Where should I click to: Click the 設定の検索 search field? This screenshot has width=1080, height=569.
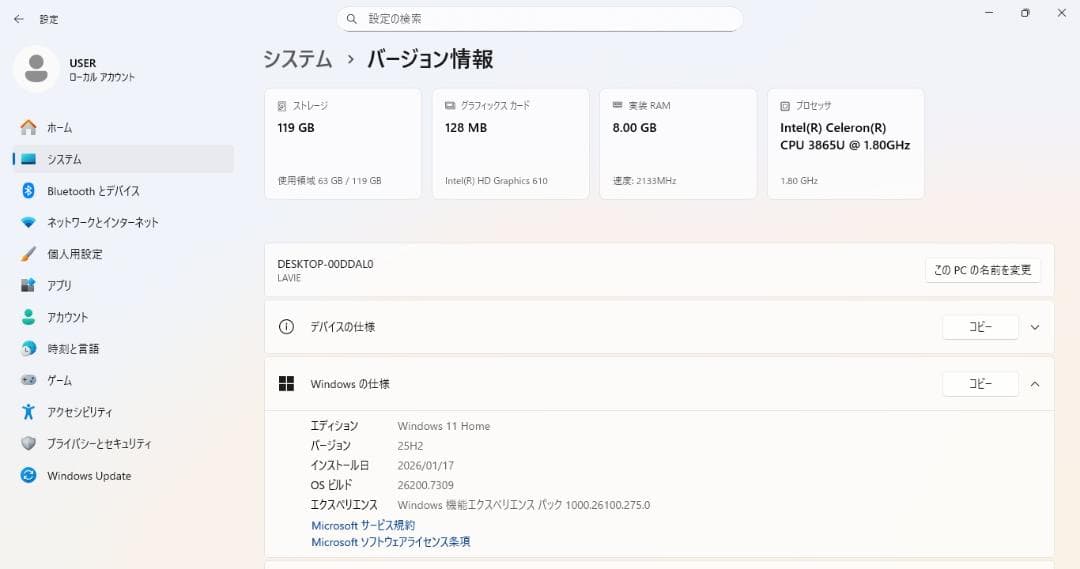coord(539,19)
